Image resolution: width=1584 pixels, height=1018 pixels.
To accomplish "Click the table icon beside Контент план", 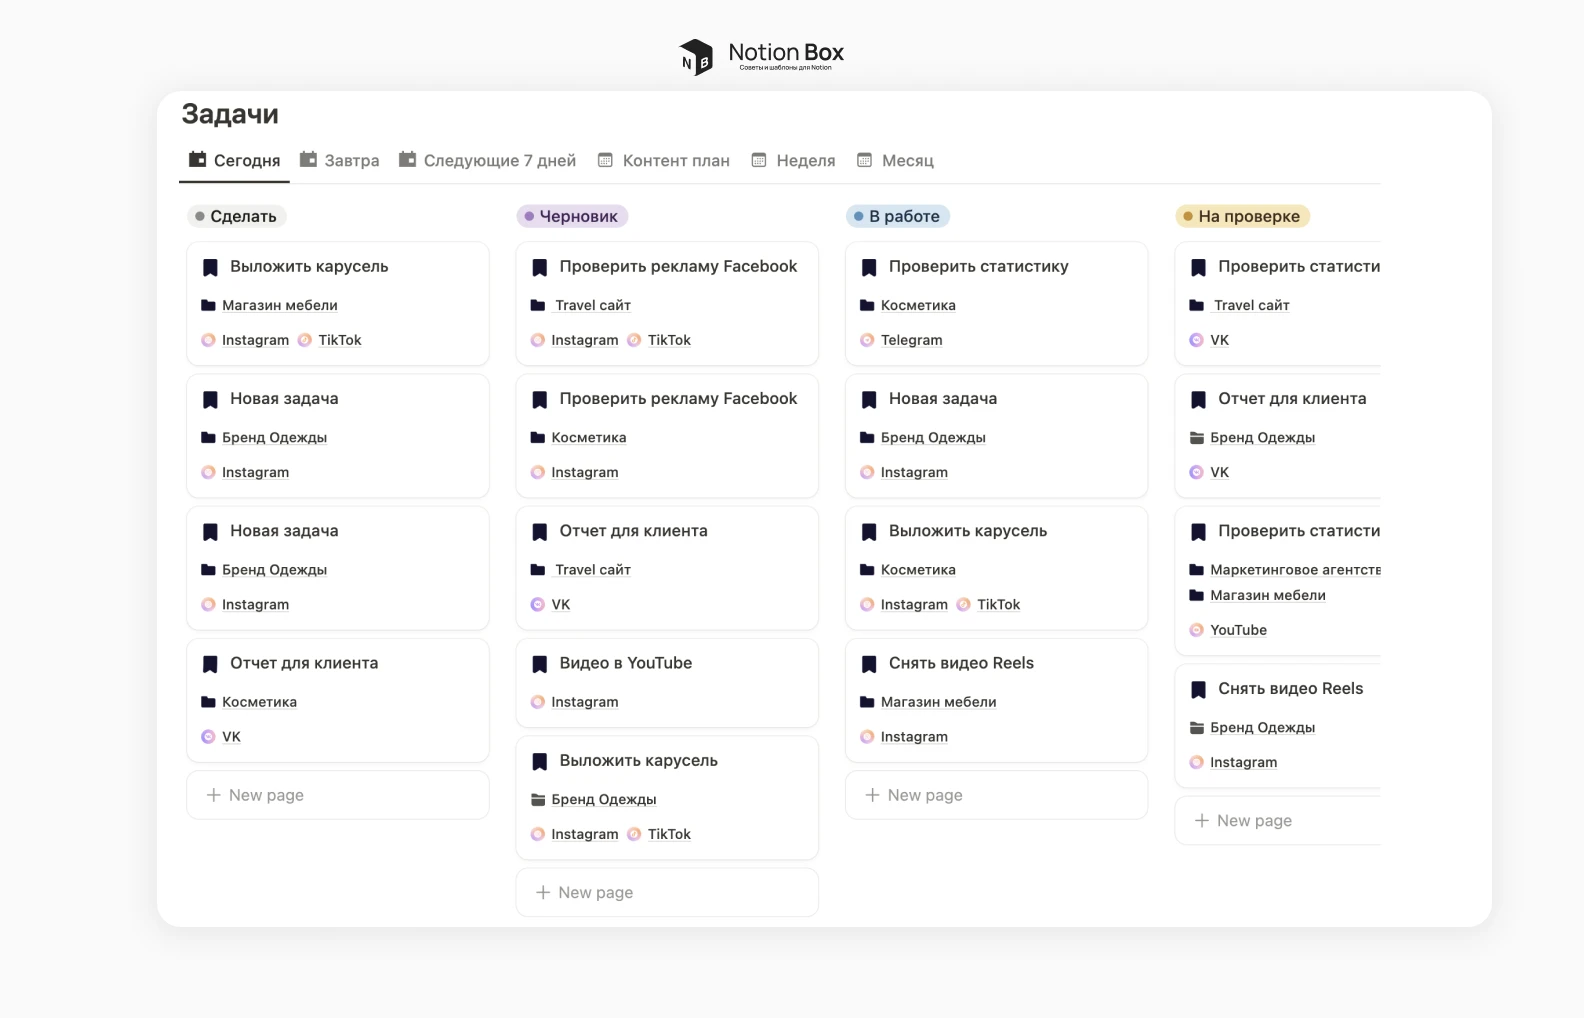I will click(605, 160).
